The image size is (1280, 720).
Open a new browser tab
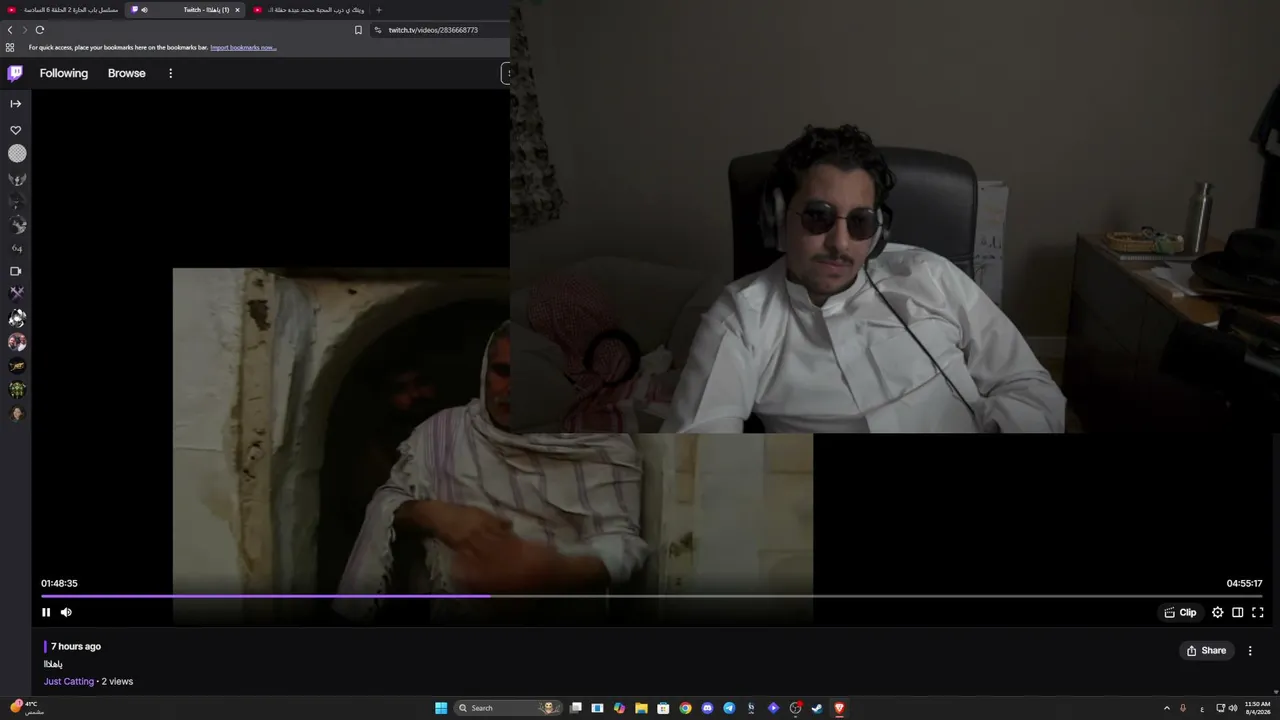tap(379, 10)
